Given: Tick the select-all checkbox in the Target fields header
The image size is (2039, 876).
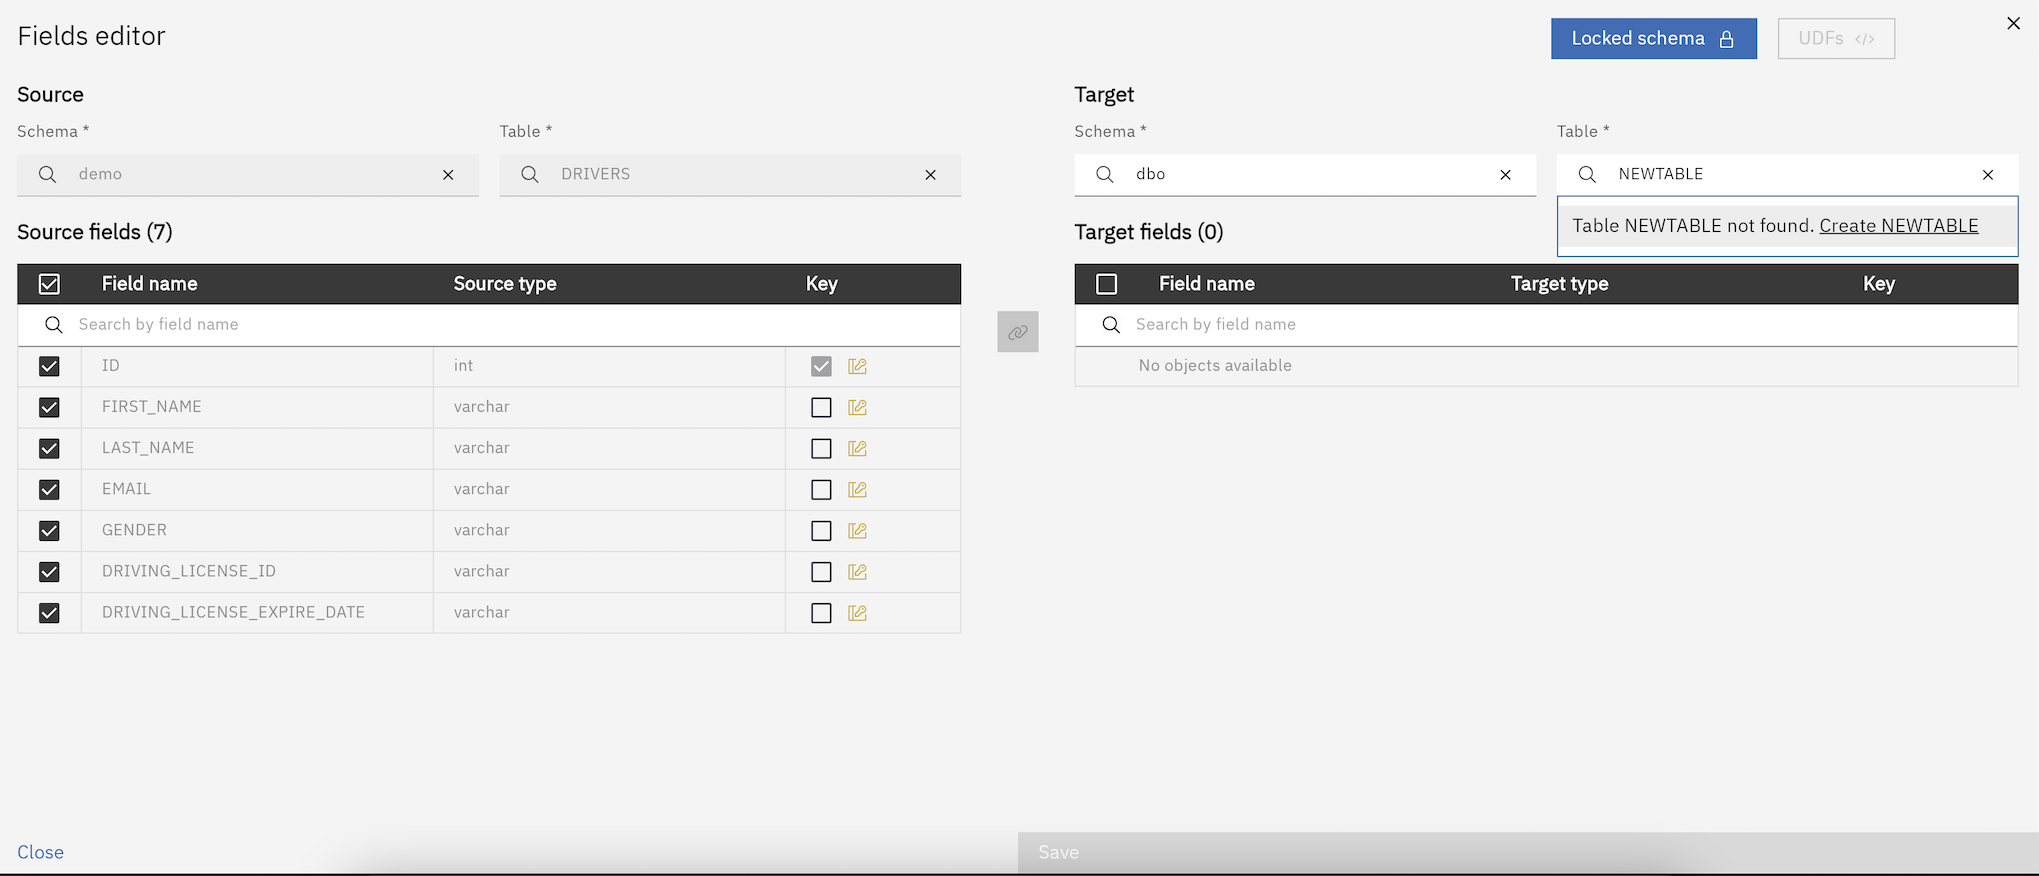Looking at the screenshot, I should (1106, 284).
